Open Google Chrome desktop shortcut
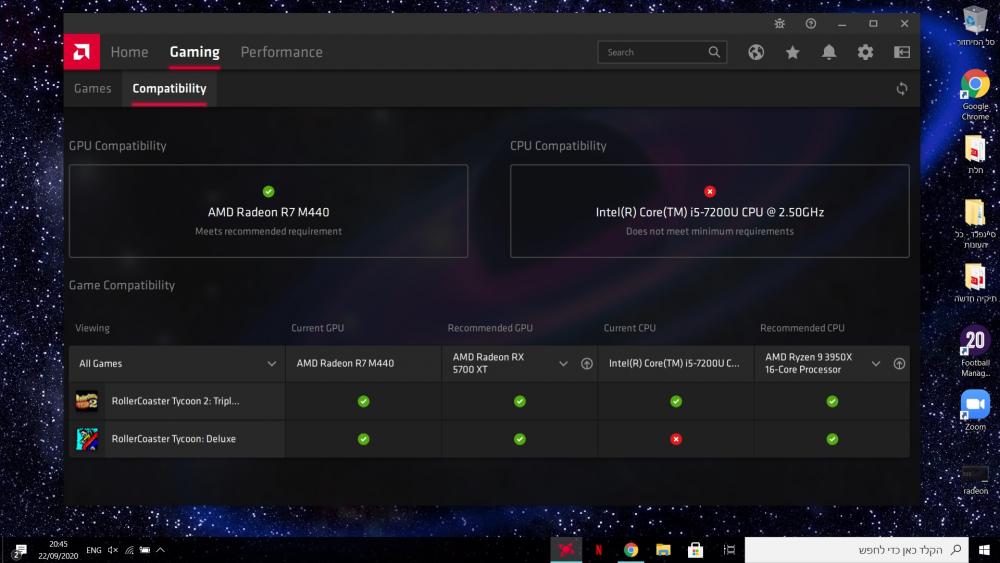Viewport: 1000px width, 563px height. click(975, 94)
